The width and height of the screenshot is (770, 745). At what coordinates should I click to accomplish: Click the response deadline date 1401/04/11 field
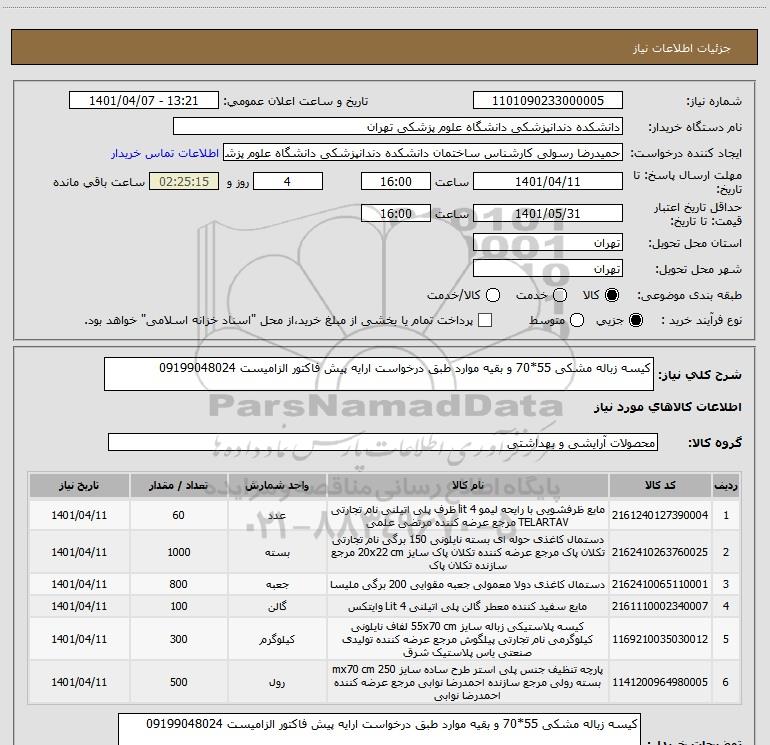(548, 182)
